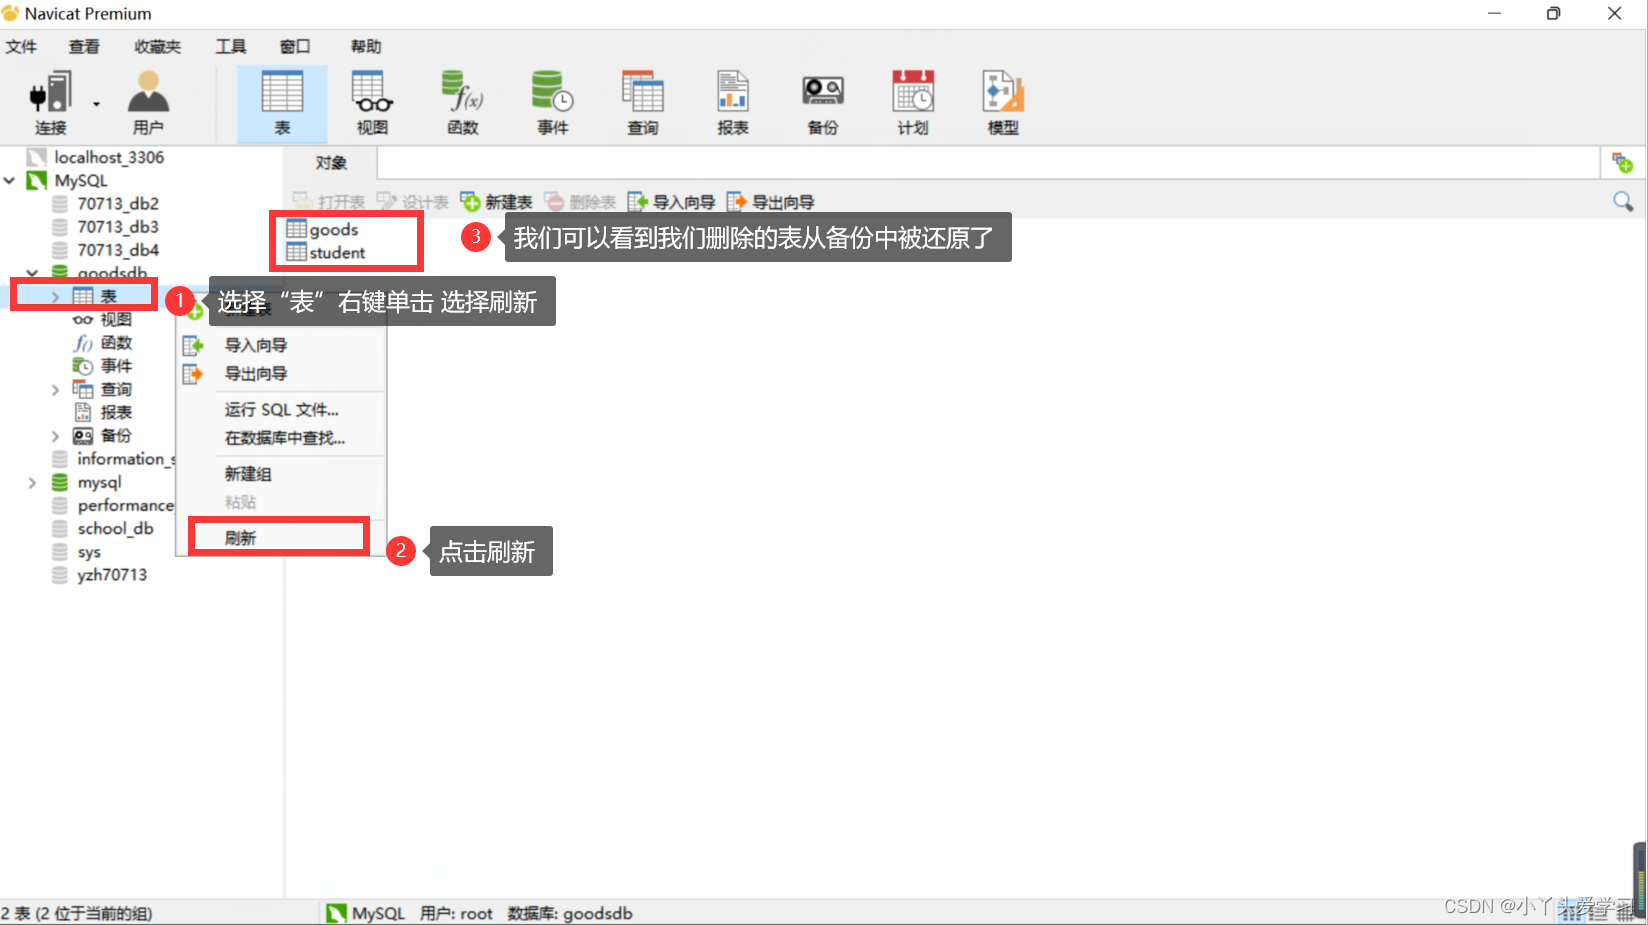Select the student table in object list
Image resolution: width=1648 pixels, height=925 pixels.
(x=326, y=253)
